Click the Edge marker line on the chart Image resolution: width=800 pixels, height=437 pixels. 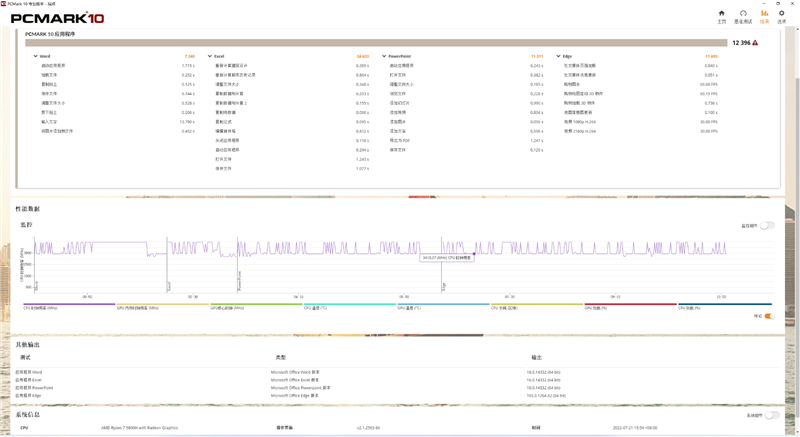[442, 264]
